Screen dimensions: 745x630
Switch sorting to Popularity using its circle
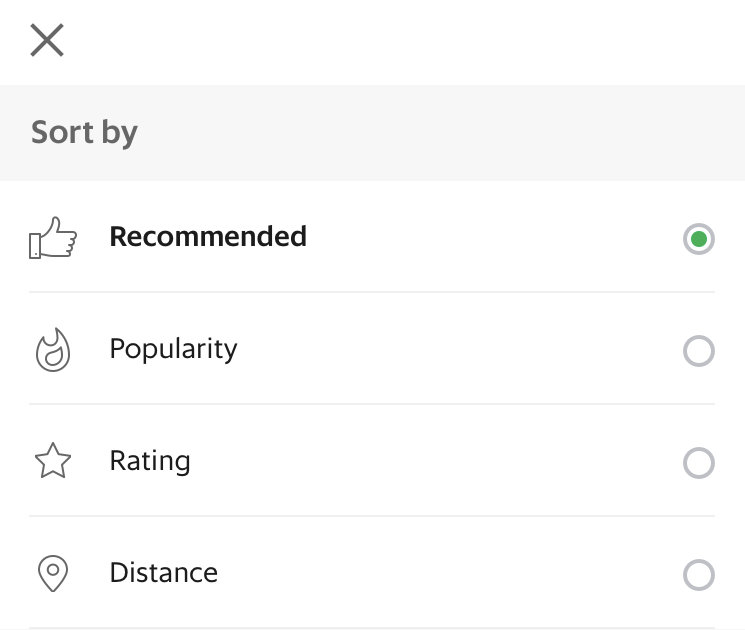pos(698,351)
